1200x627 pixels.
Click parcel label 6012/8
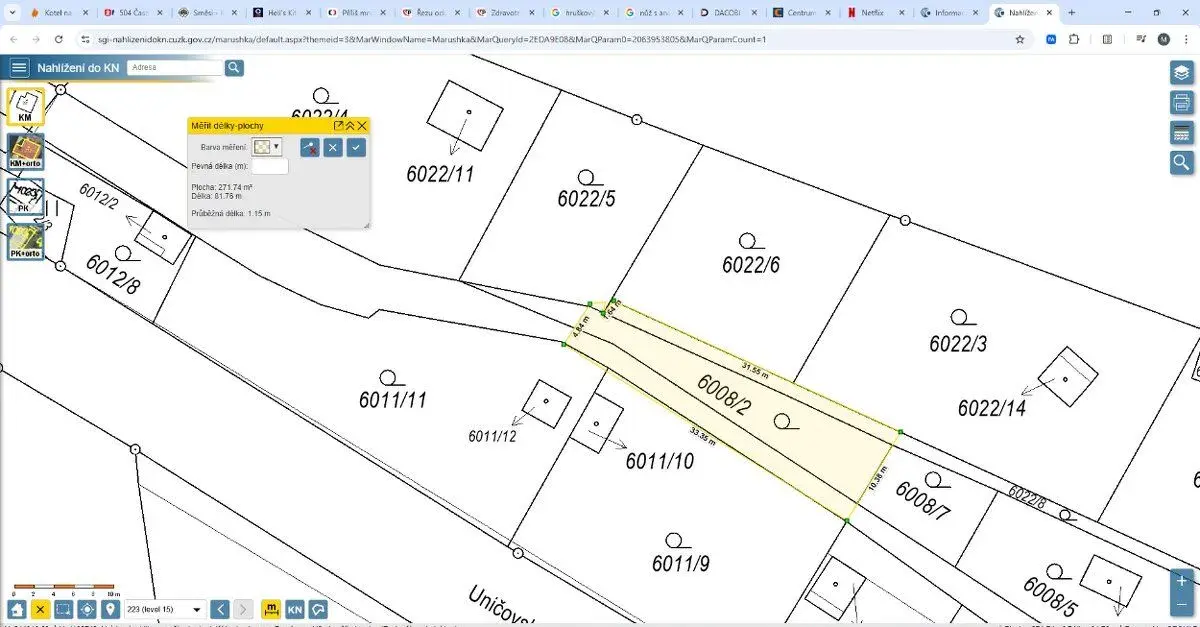point(113,274)
